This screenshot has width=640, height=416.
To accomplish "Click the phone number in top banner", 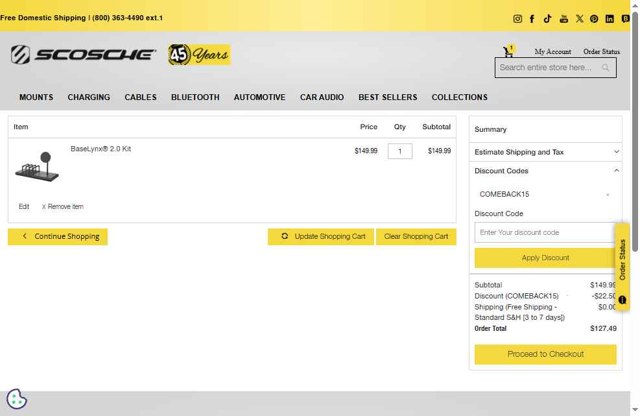I will click(x=127, y=18).
